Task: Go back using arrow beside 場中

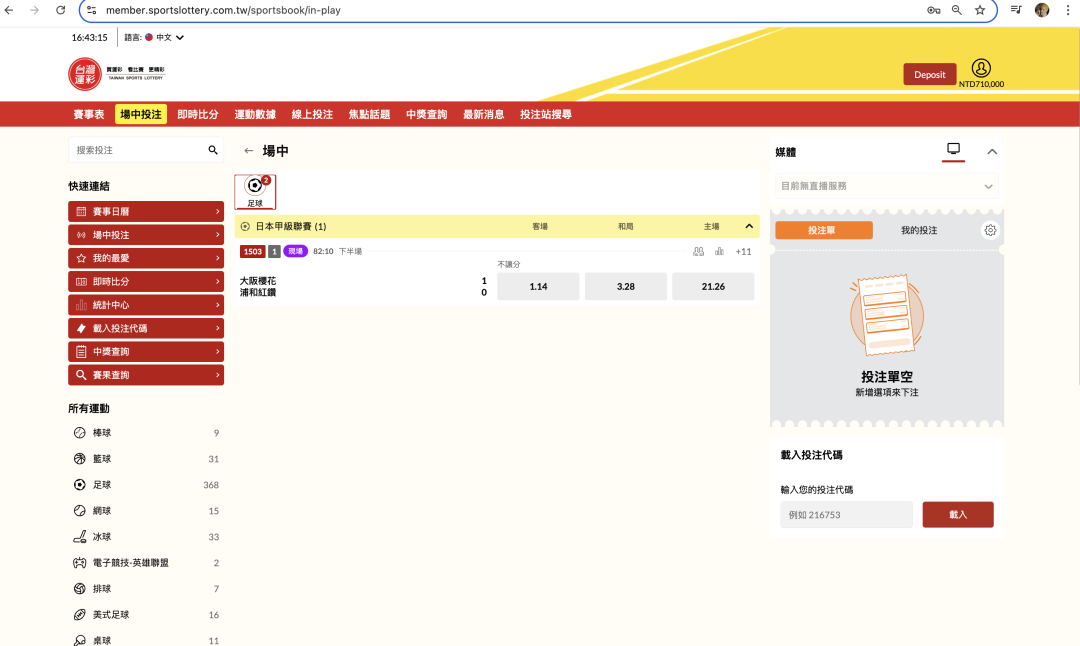Action: [249, 151]
